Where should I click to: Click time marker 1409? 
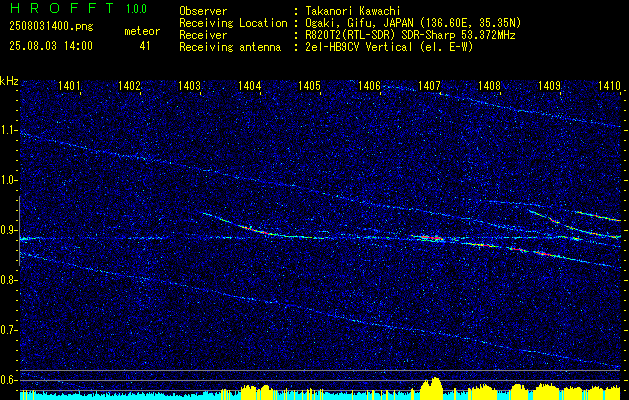(x=549, y=85)
